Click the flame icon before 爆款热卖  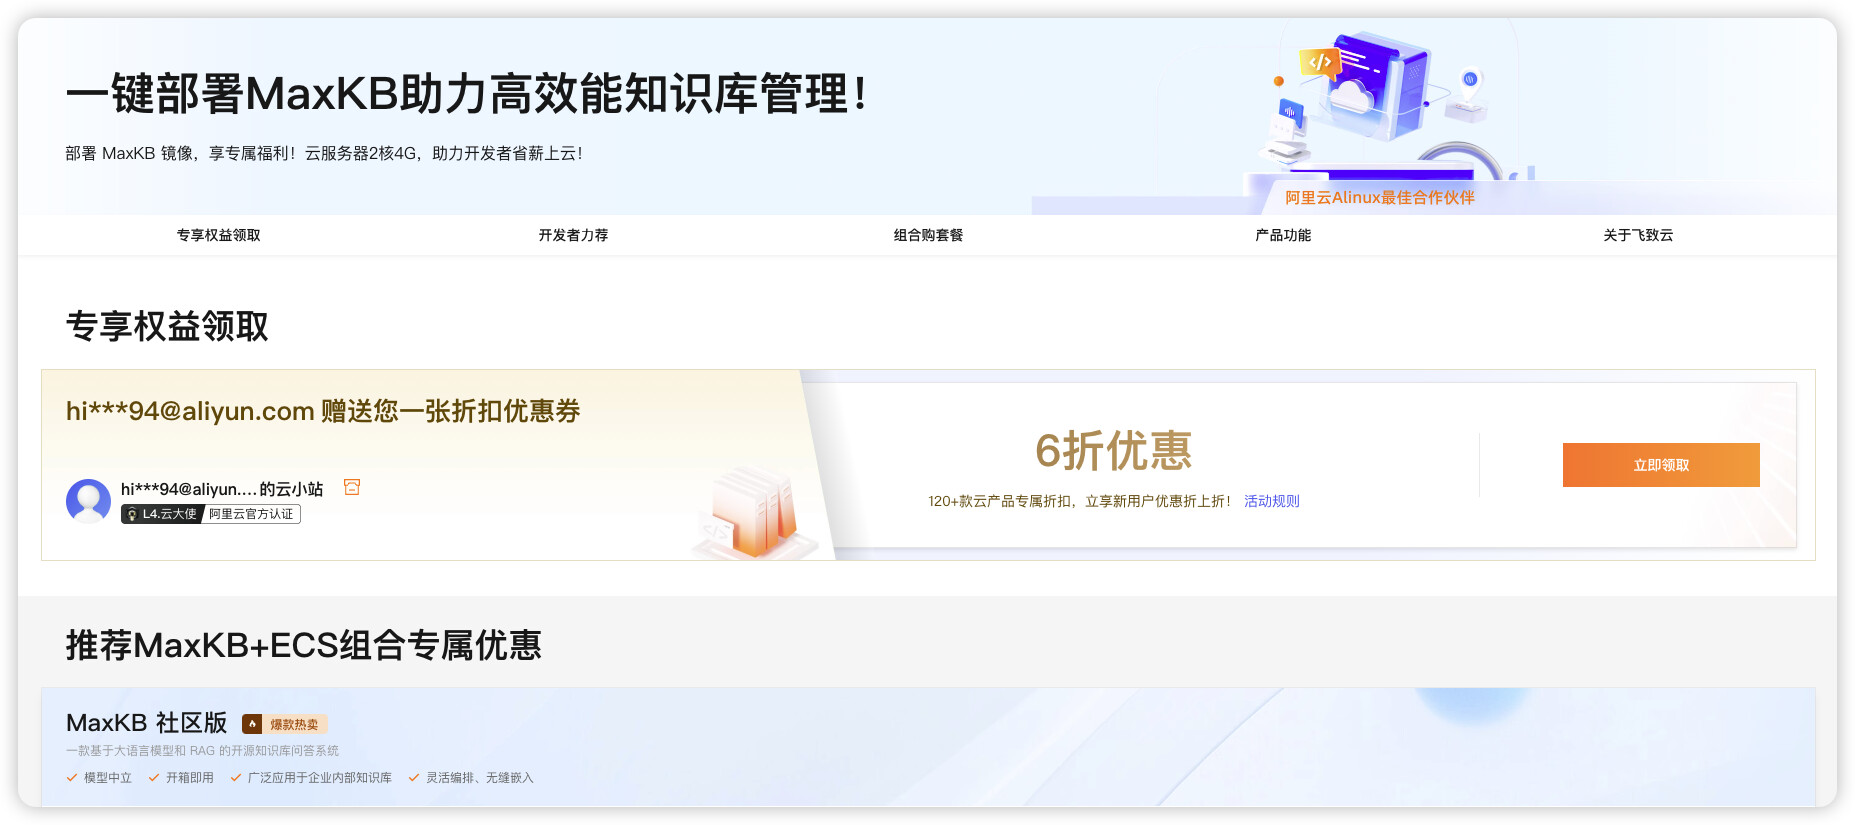coord(252,724)
